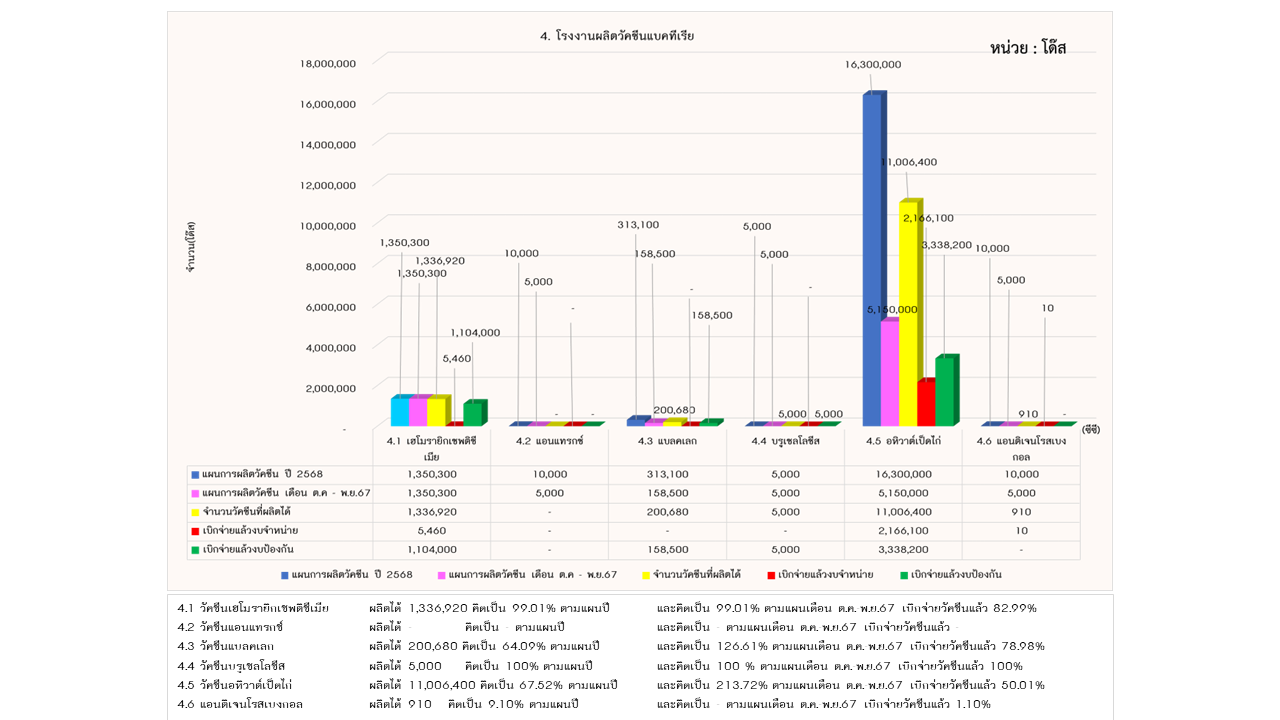Viewport: 1280px width, 720px height.
Task: Click the yellow จำนวนวัคซีนที่ผลิตได้ swatch in bottom legend
Action: tap(646, 575)
